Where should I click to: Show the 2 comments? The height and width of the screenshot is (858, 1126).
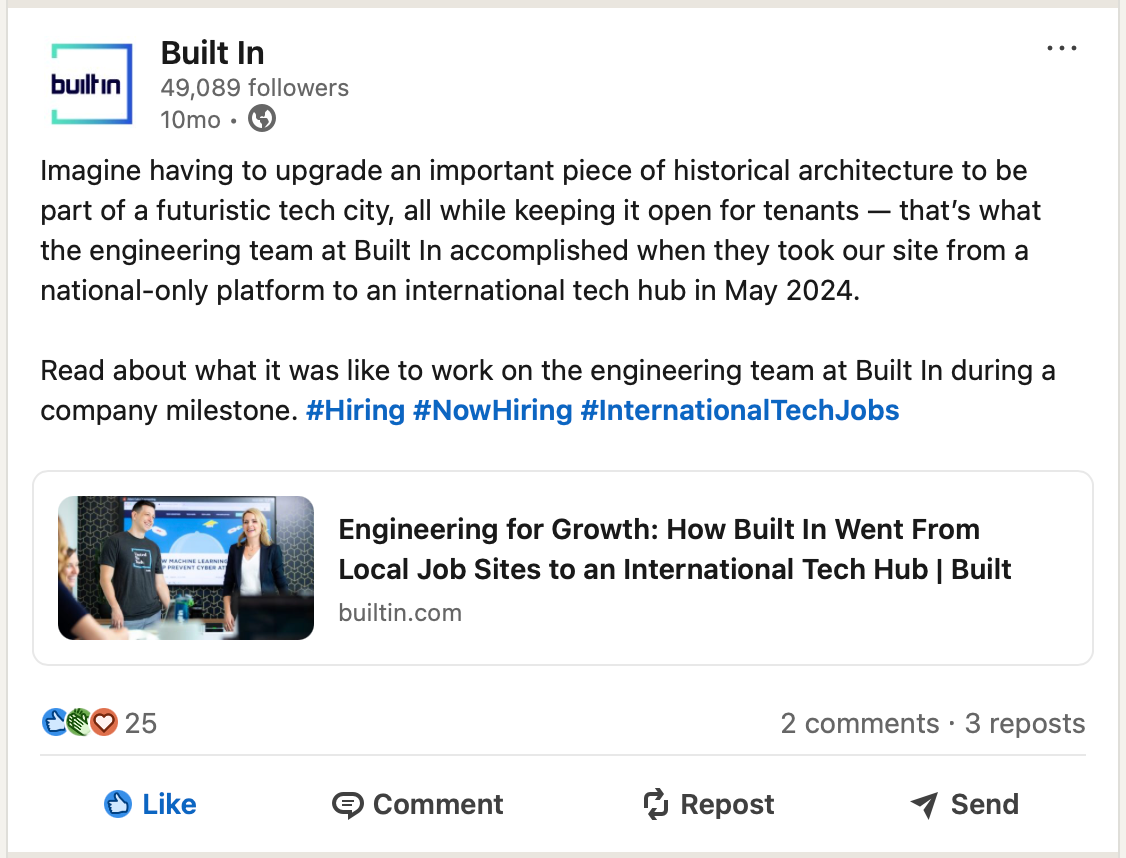tap(860, 723)
